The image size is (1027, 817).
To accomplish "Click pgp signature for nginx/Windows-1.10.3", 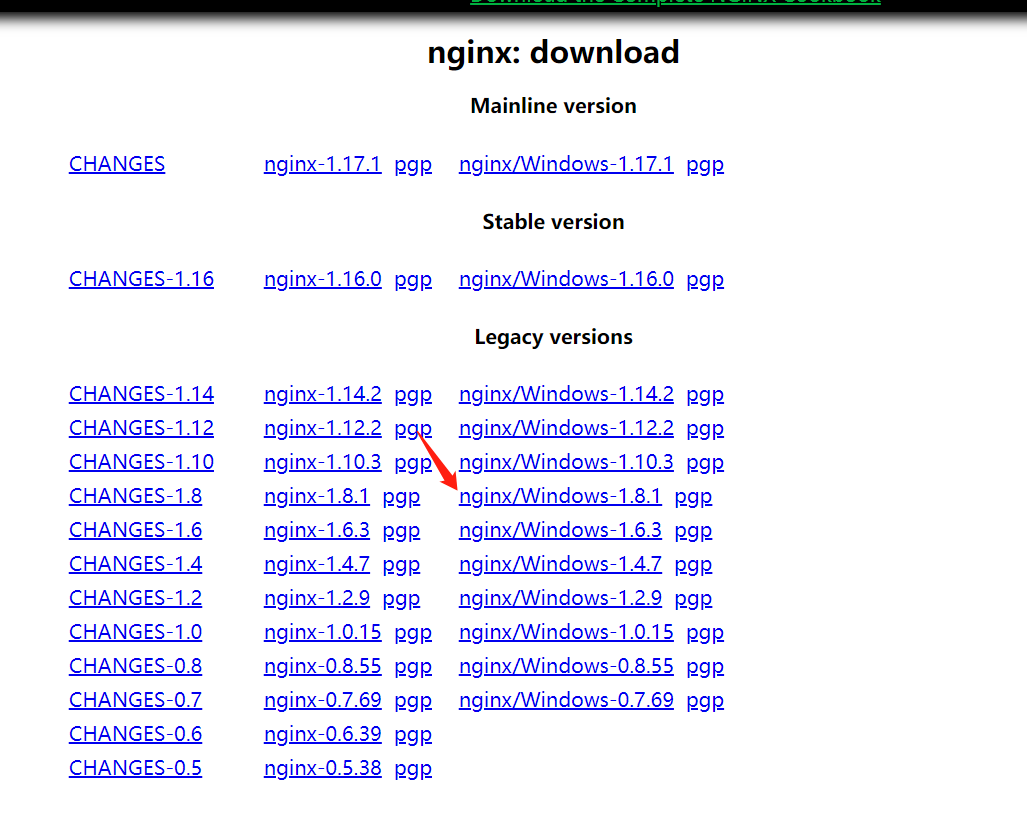I will pyautogui.click(x=705, y=464).
